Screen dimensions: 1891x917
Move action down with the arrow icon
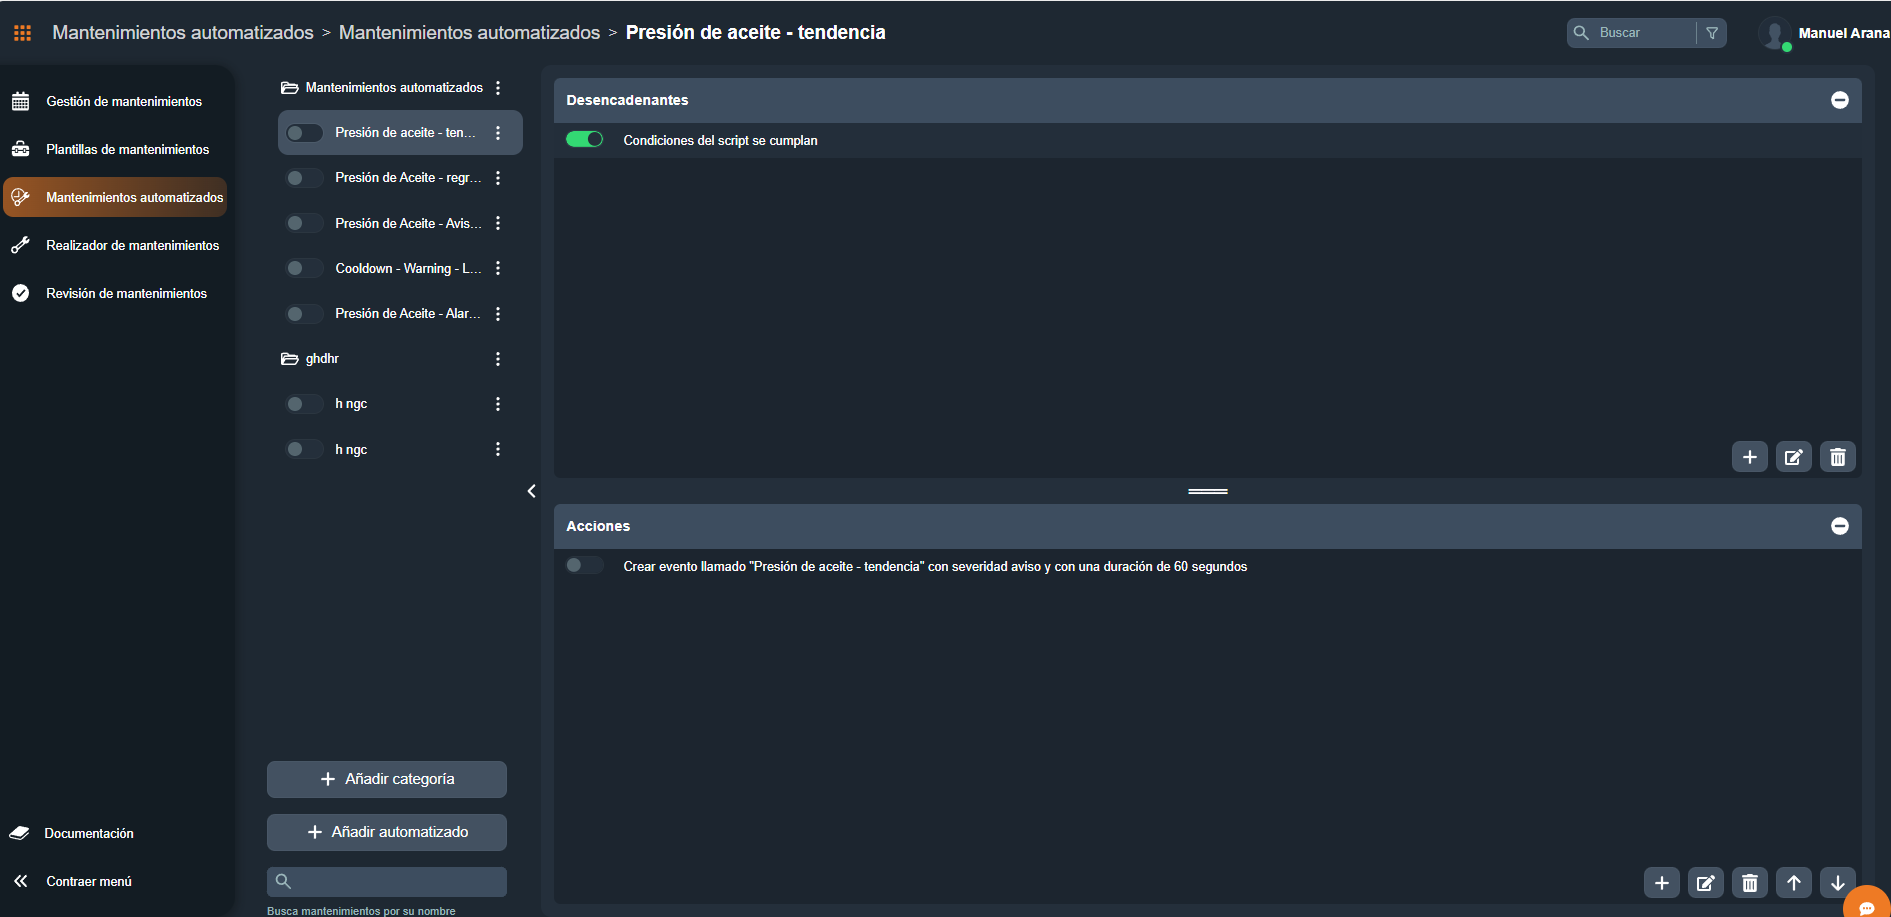[1837, 883]
